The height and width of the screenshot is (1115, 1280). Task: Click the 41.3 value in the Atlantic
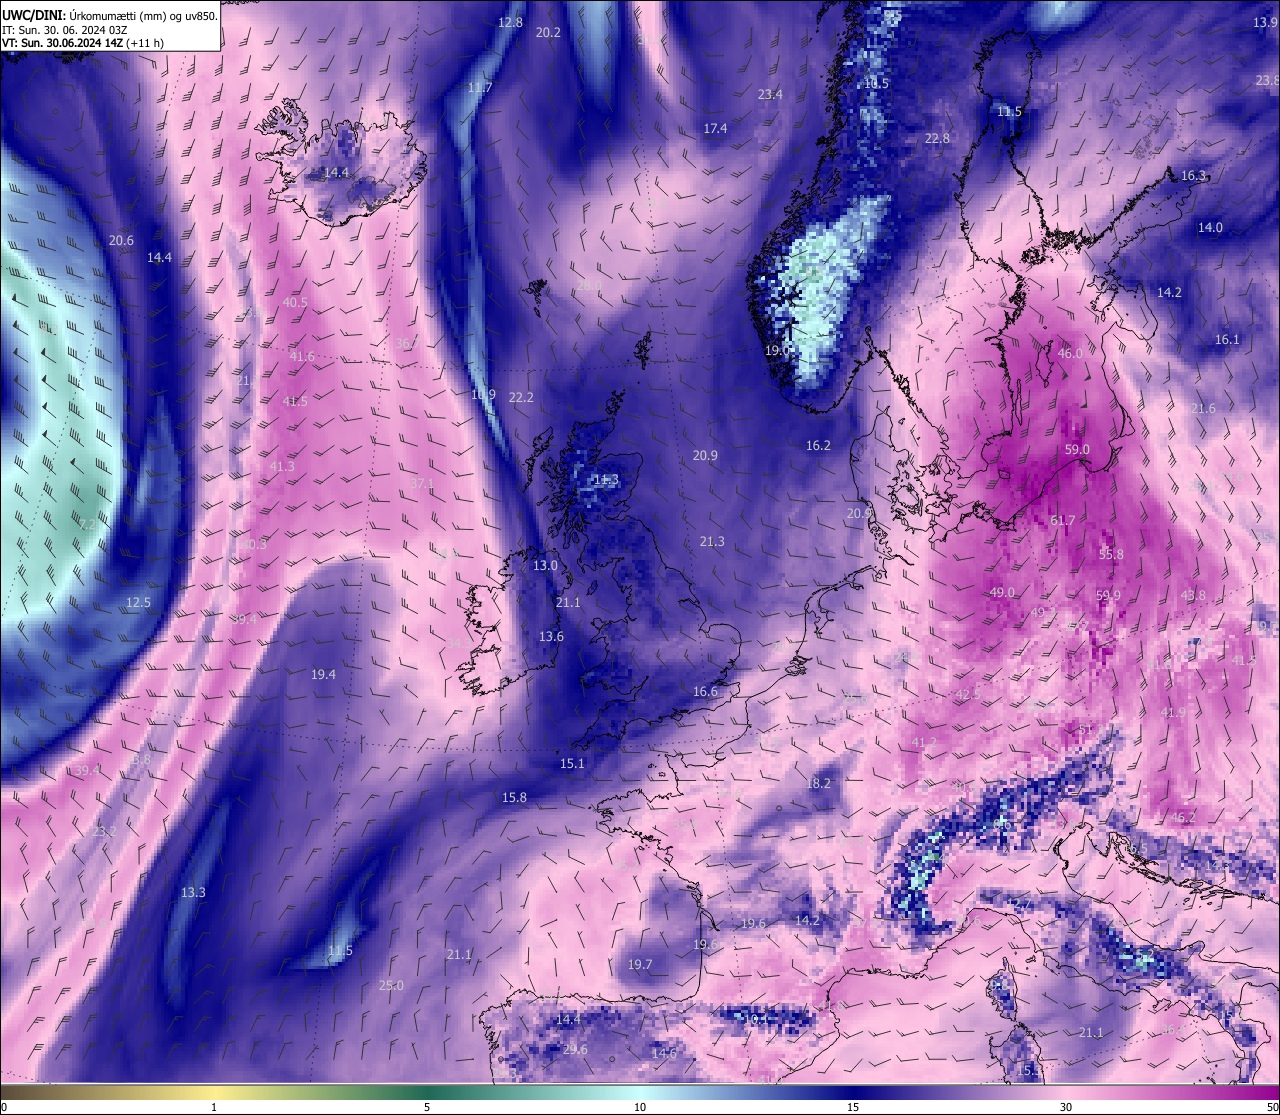click(x=282, y=466)
